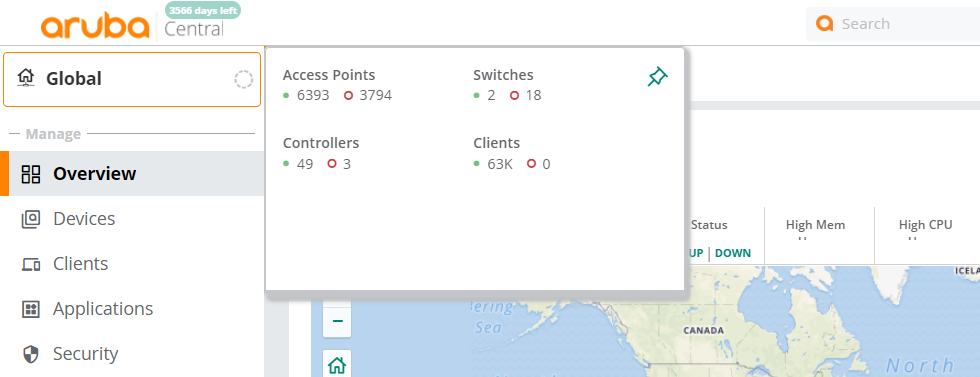Screen dimensions: 980x377
Task: Click the Aruba Central logo
Action: pos(131,26)
